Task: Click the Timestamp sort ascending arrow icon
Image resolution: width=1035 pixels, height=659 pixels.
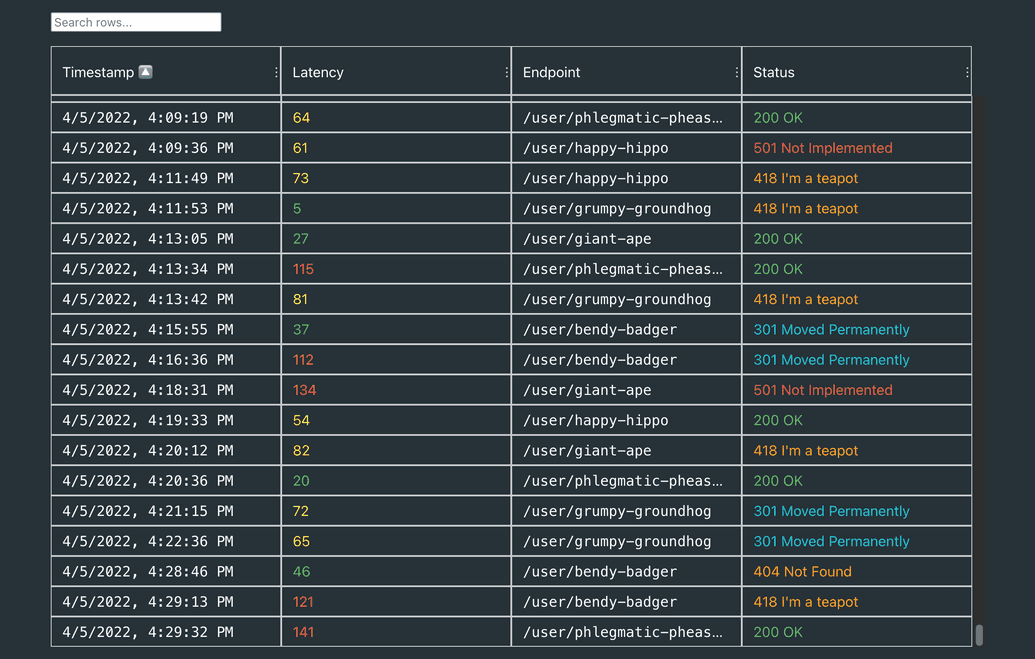Action: click(x=145, y=72)
